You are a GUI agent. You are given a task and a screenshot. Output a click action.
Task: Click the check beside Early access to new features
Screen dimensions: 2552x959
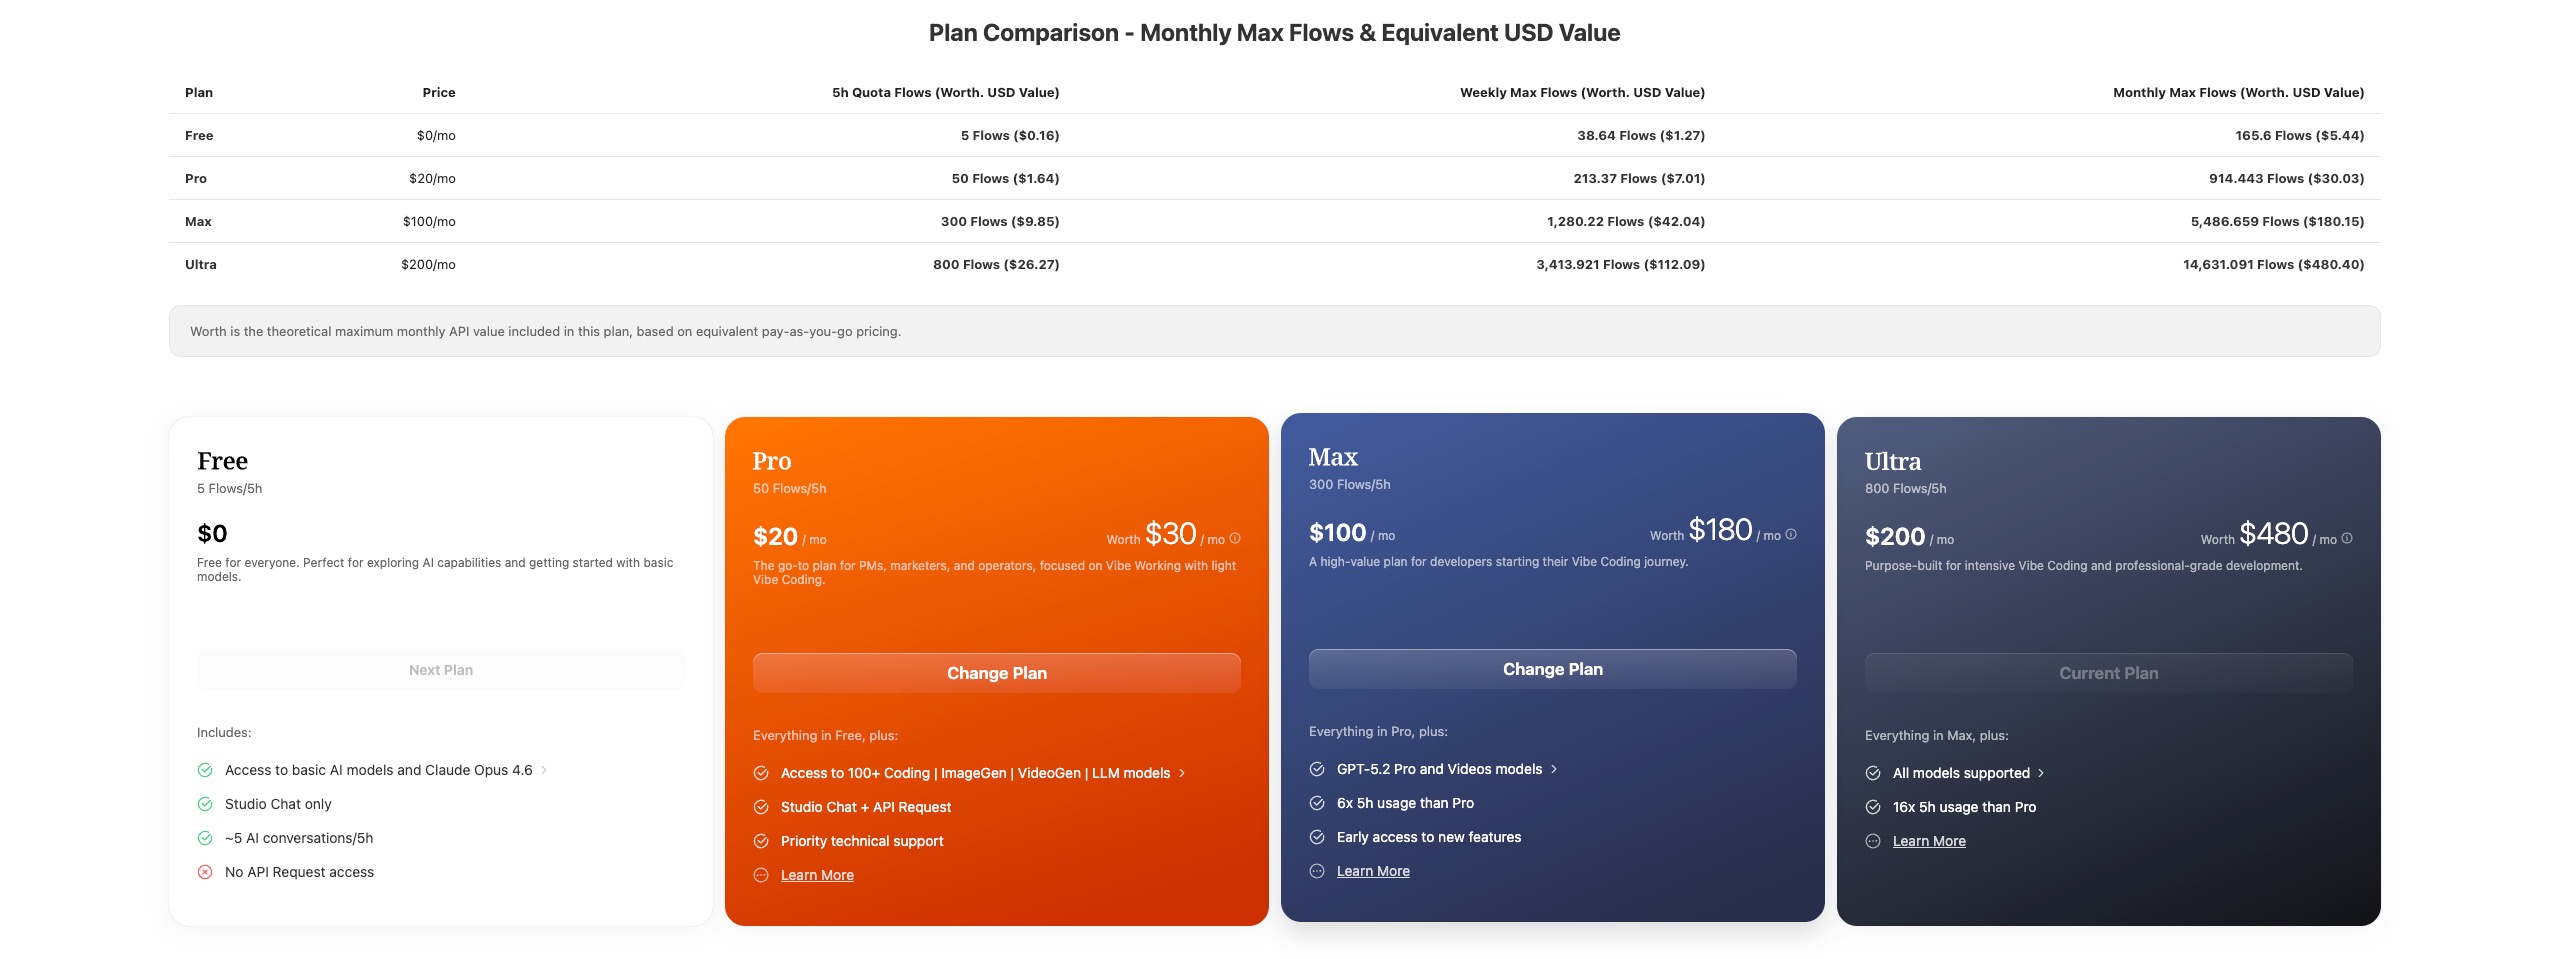coord(1317,837)
